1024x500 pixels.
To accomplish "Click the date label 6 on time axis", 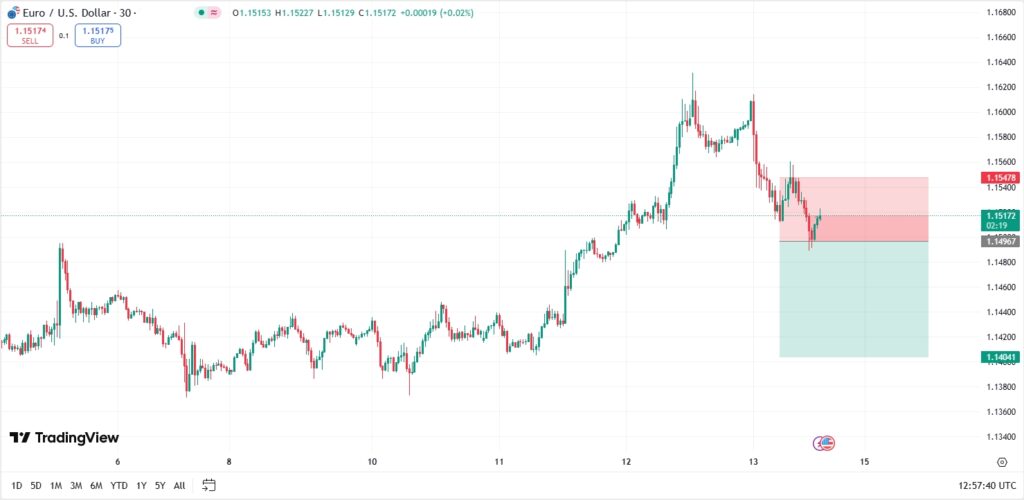I will click(x=118, y=462).
